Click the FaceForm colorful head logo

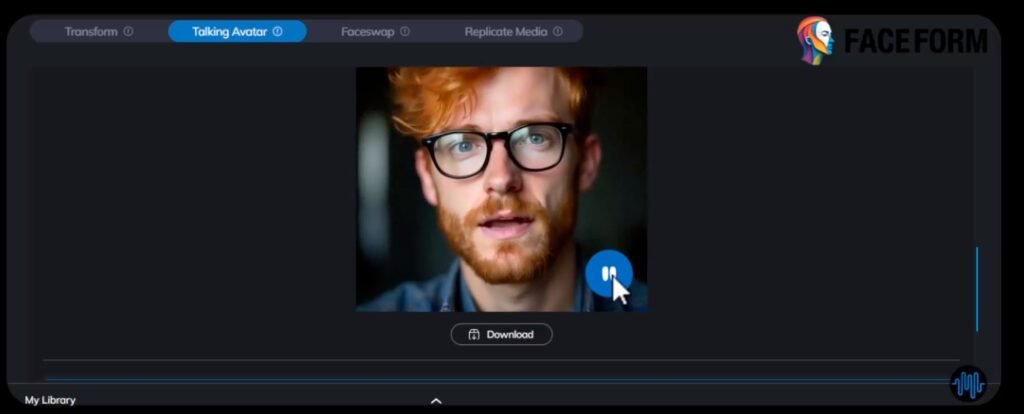815,41
